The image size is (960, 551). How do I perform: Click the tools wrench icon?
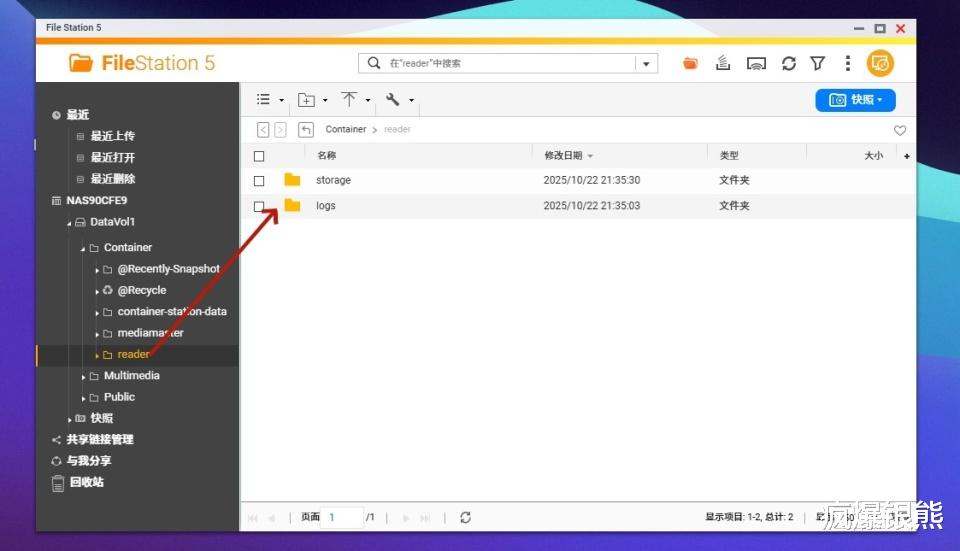(392, 99)
